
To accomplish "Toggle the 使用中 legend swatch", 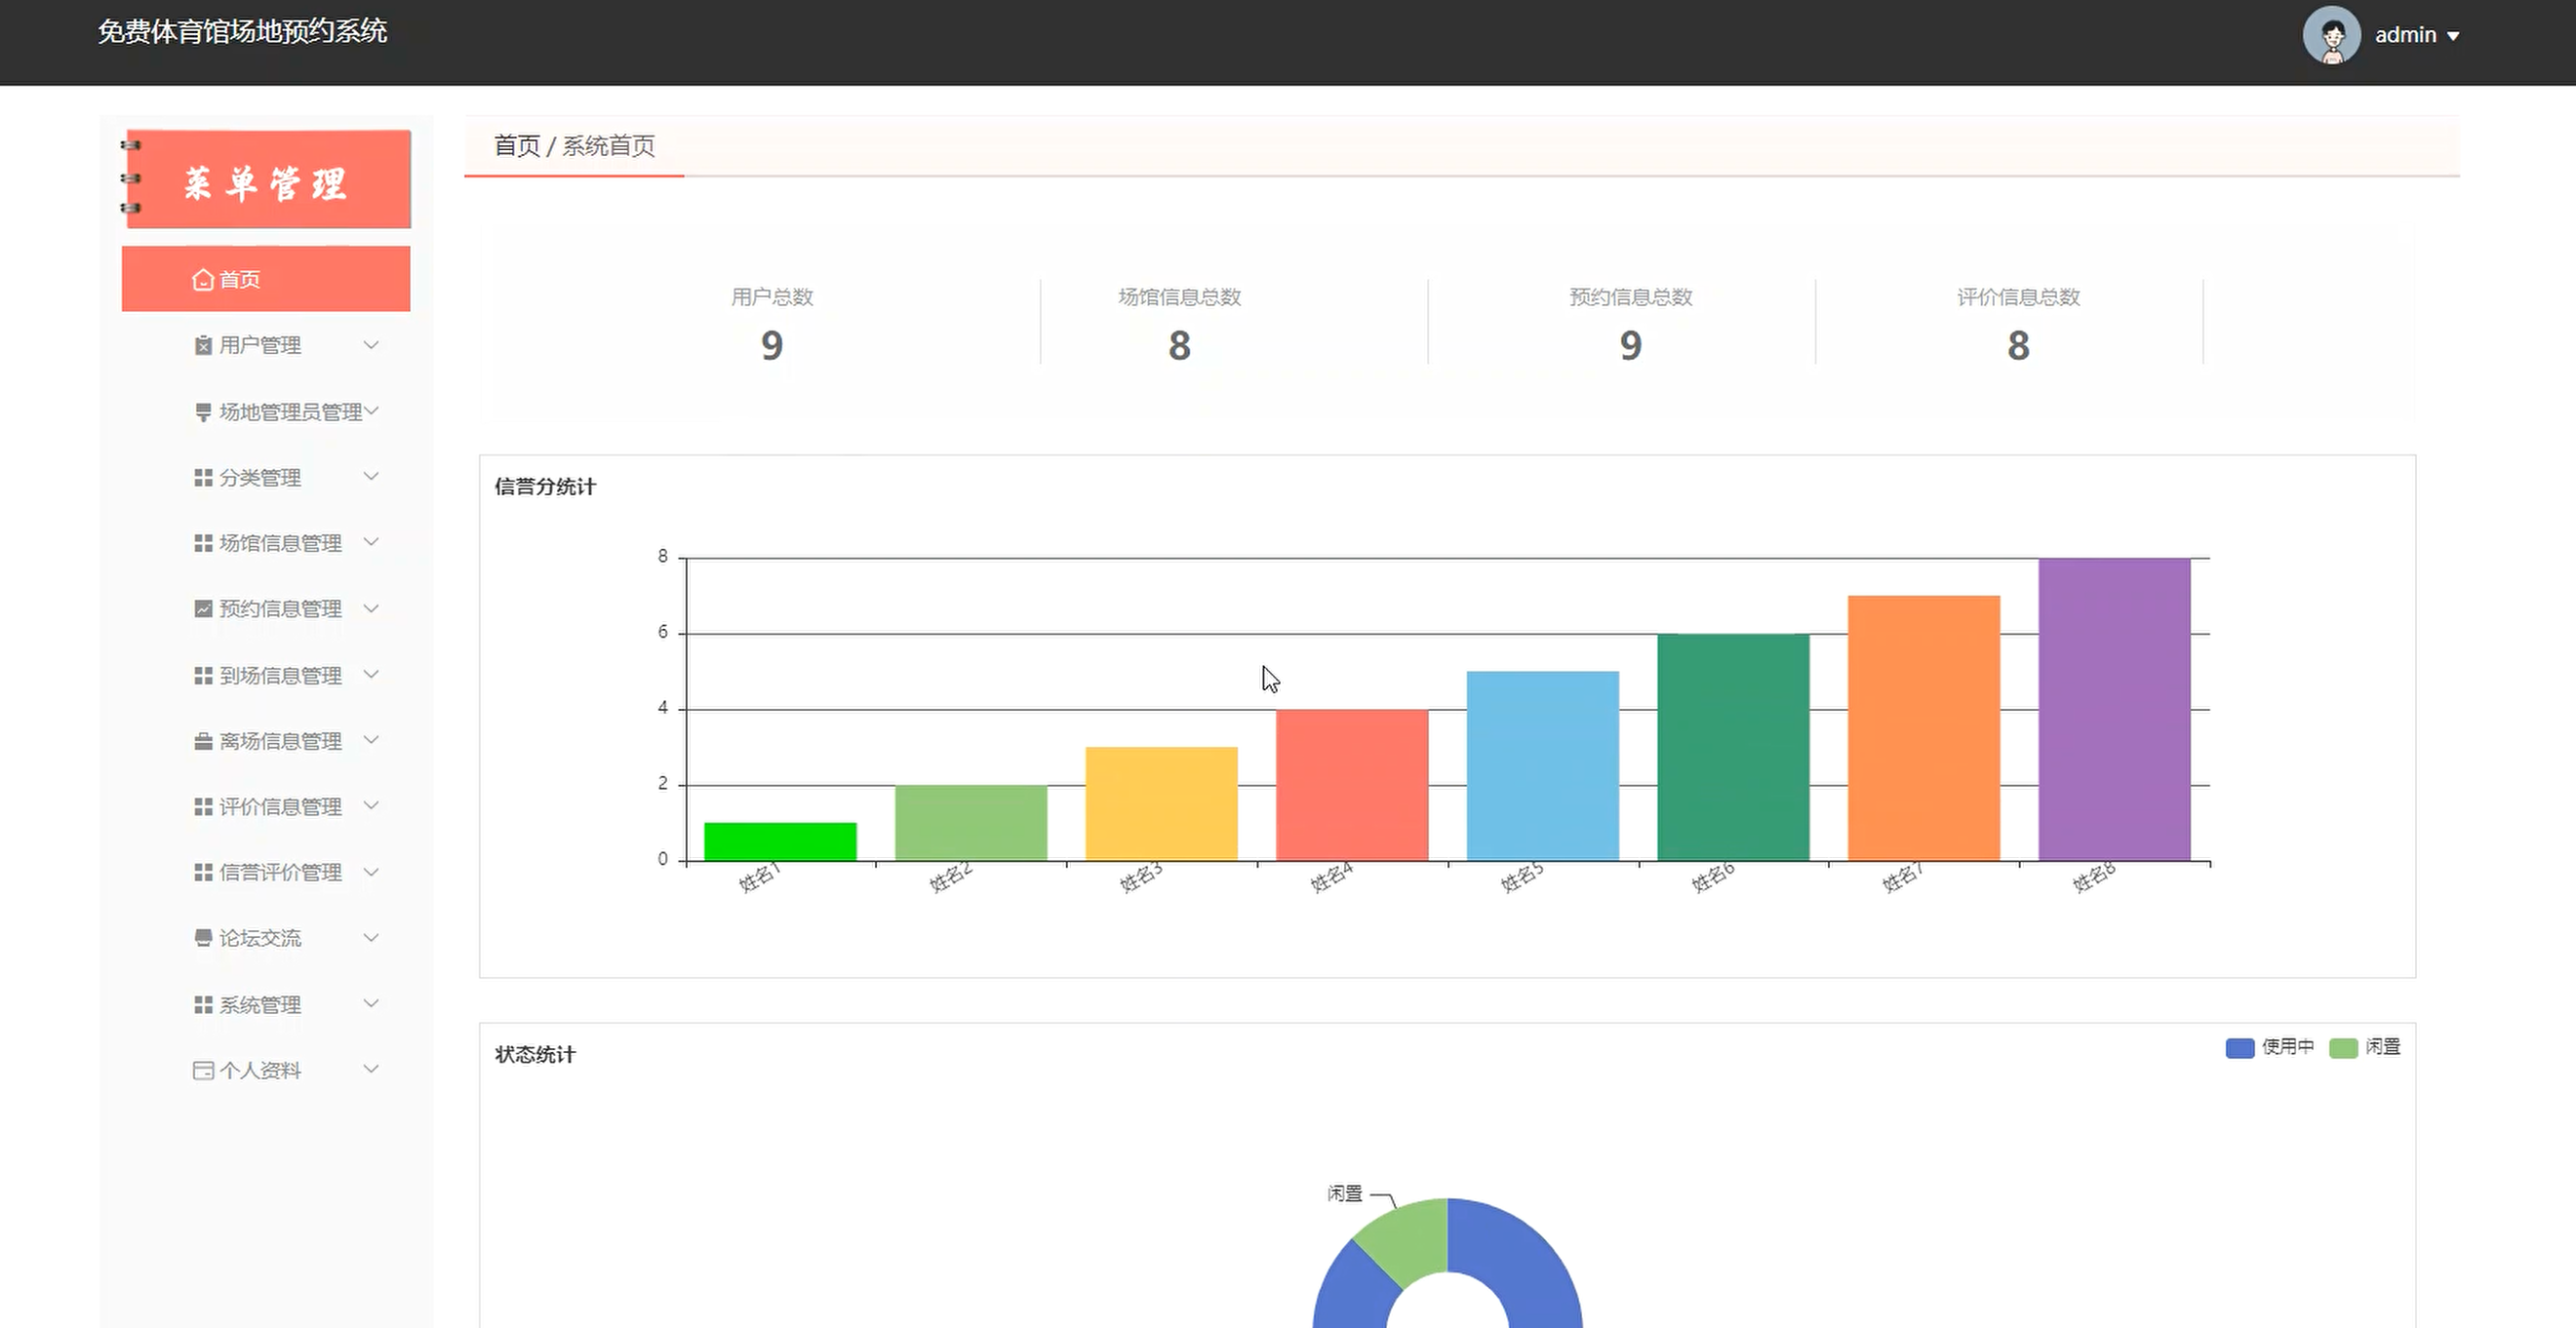I will point(2239,1048).
